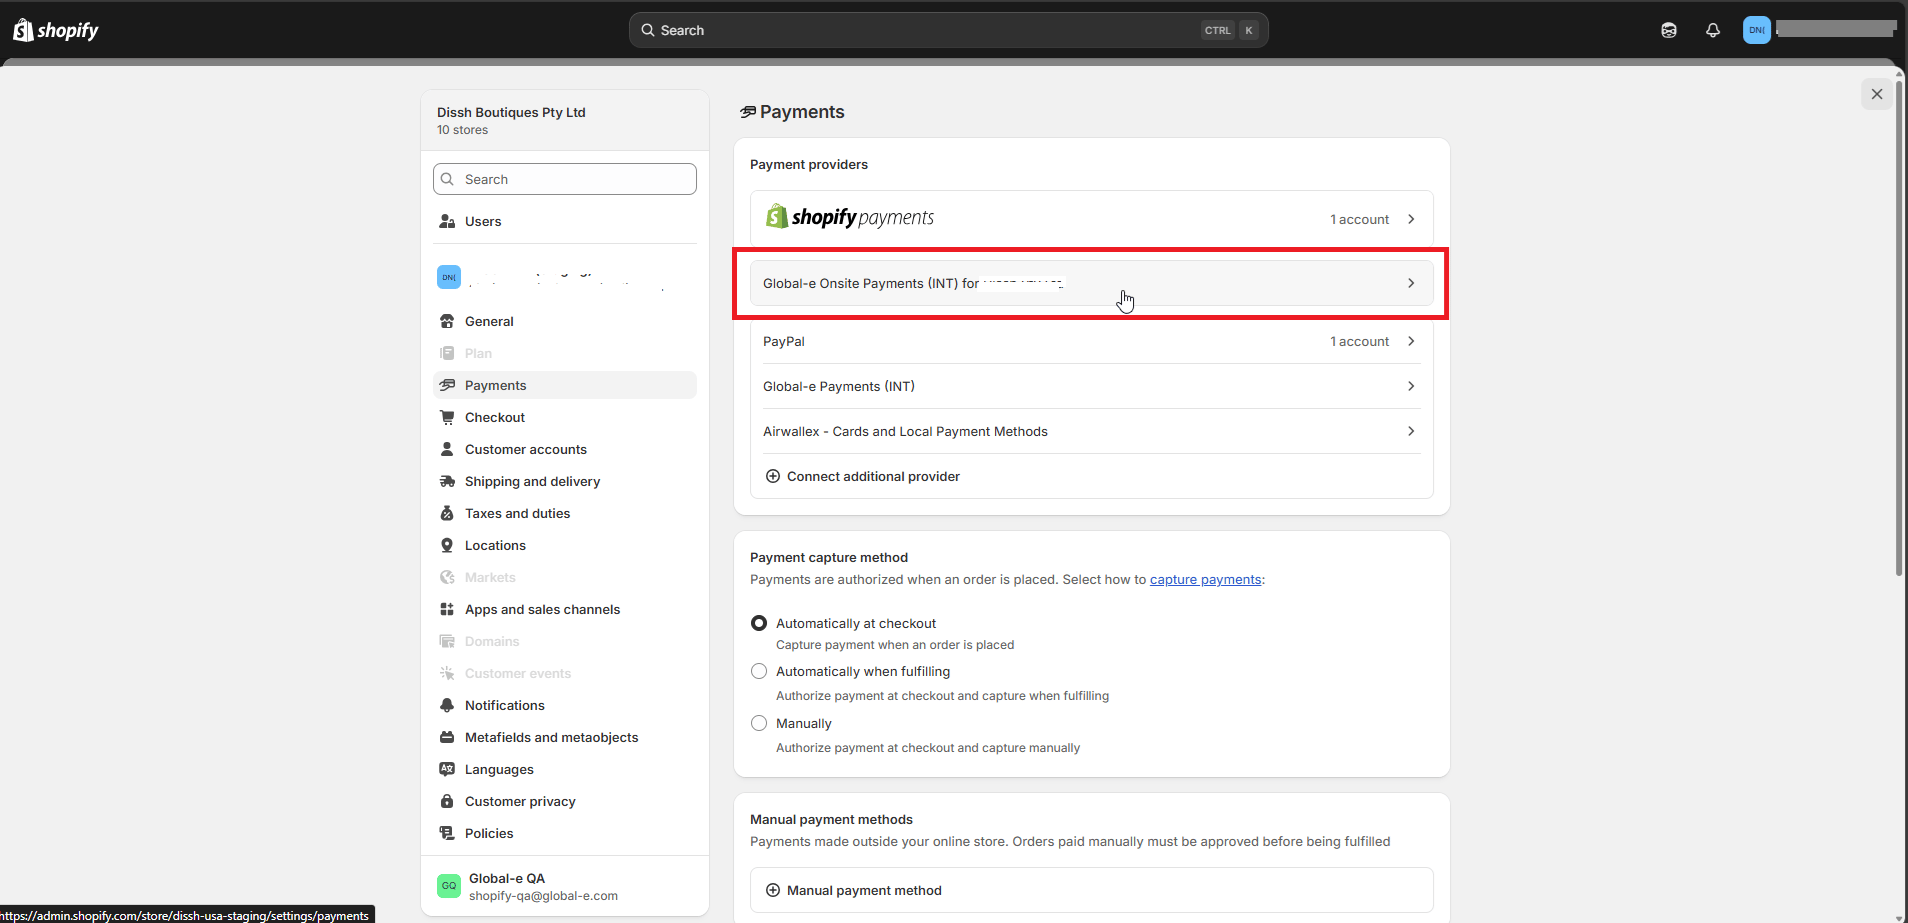Expand Airwallex Cards and Local Payment Methods chevron
This screenshot has width=1908, height=923.
point(1411,431)
